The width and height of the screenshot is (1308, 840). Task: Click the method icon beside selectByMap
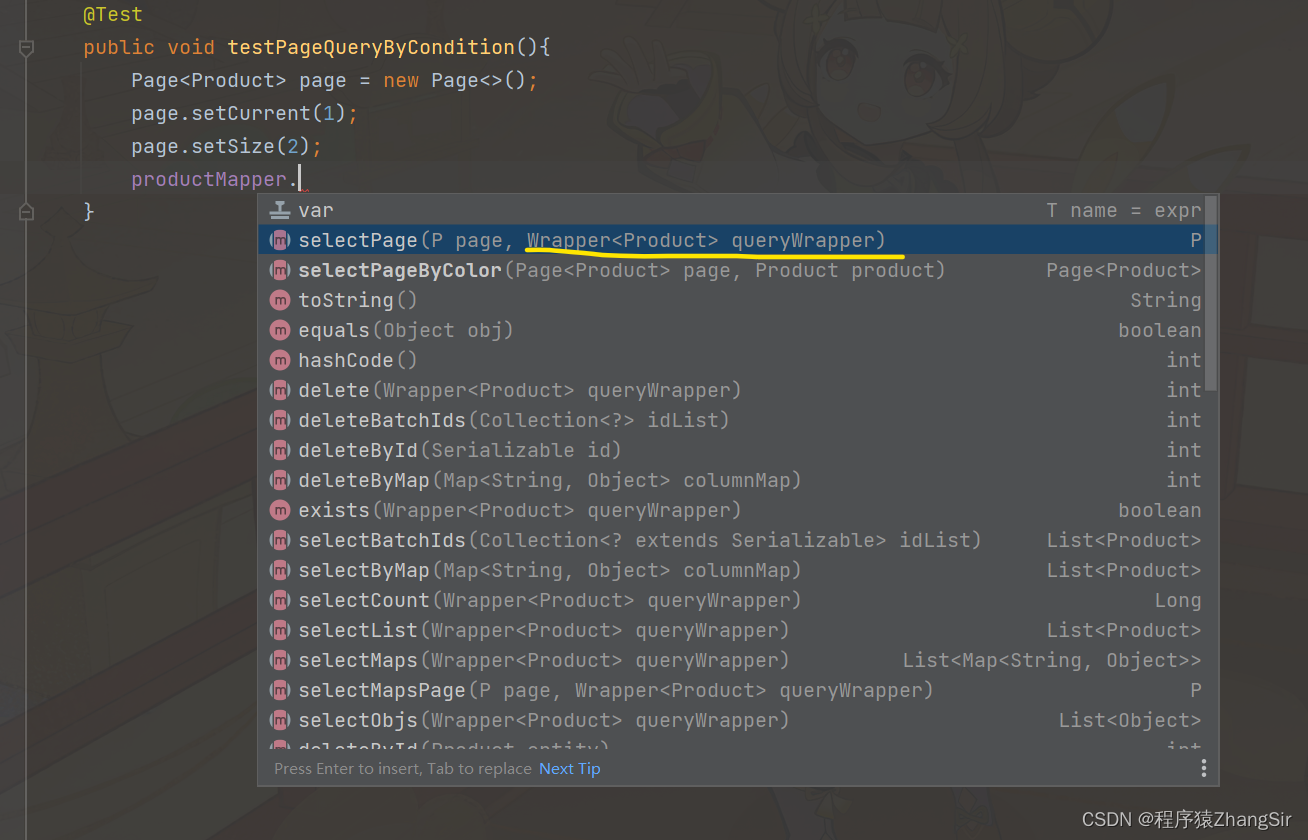[280, 570]
